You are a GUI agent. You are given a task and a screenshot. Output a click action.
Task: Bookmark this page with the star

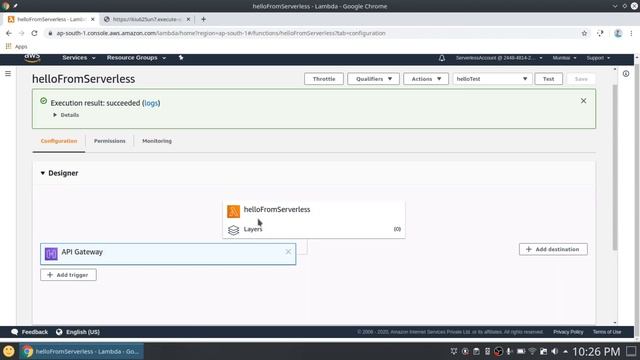tap(584, 33)
